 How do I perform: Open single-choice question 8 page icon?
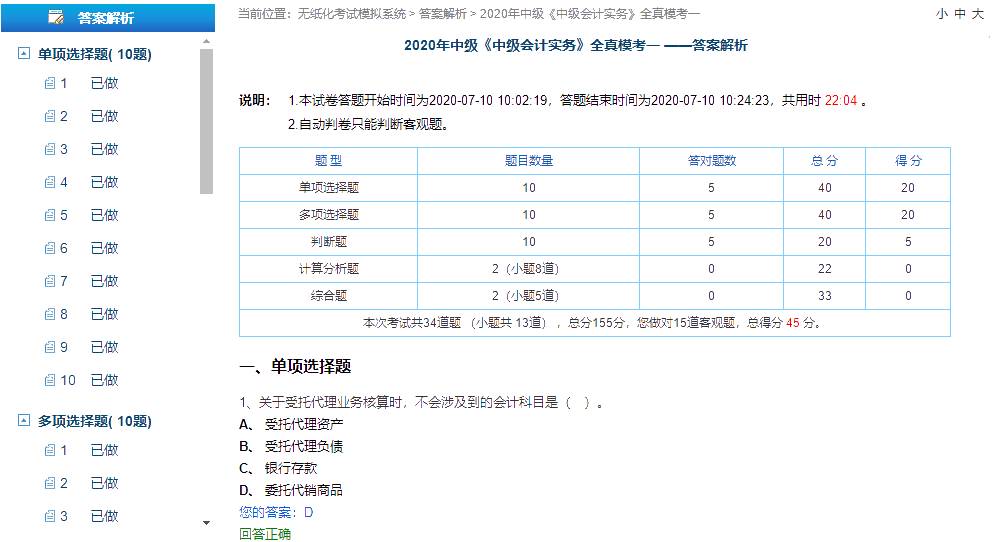(x=50, y=314)
